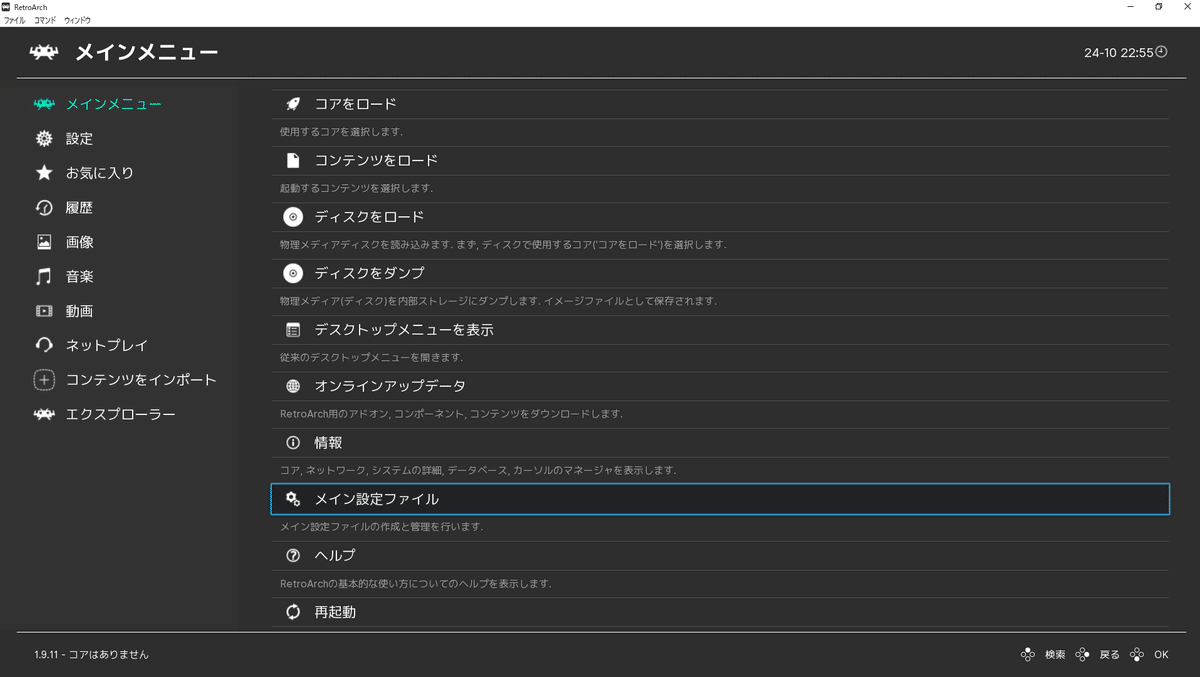Click the clock icon next to the time
The width and height of the screenshot is (1200, 677).
click(1161, 52)
